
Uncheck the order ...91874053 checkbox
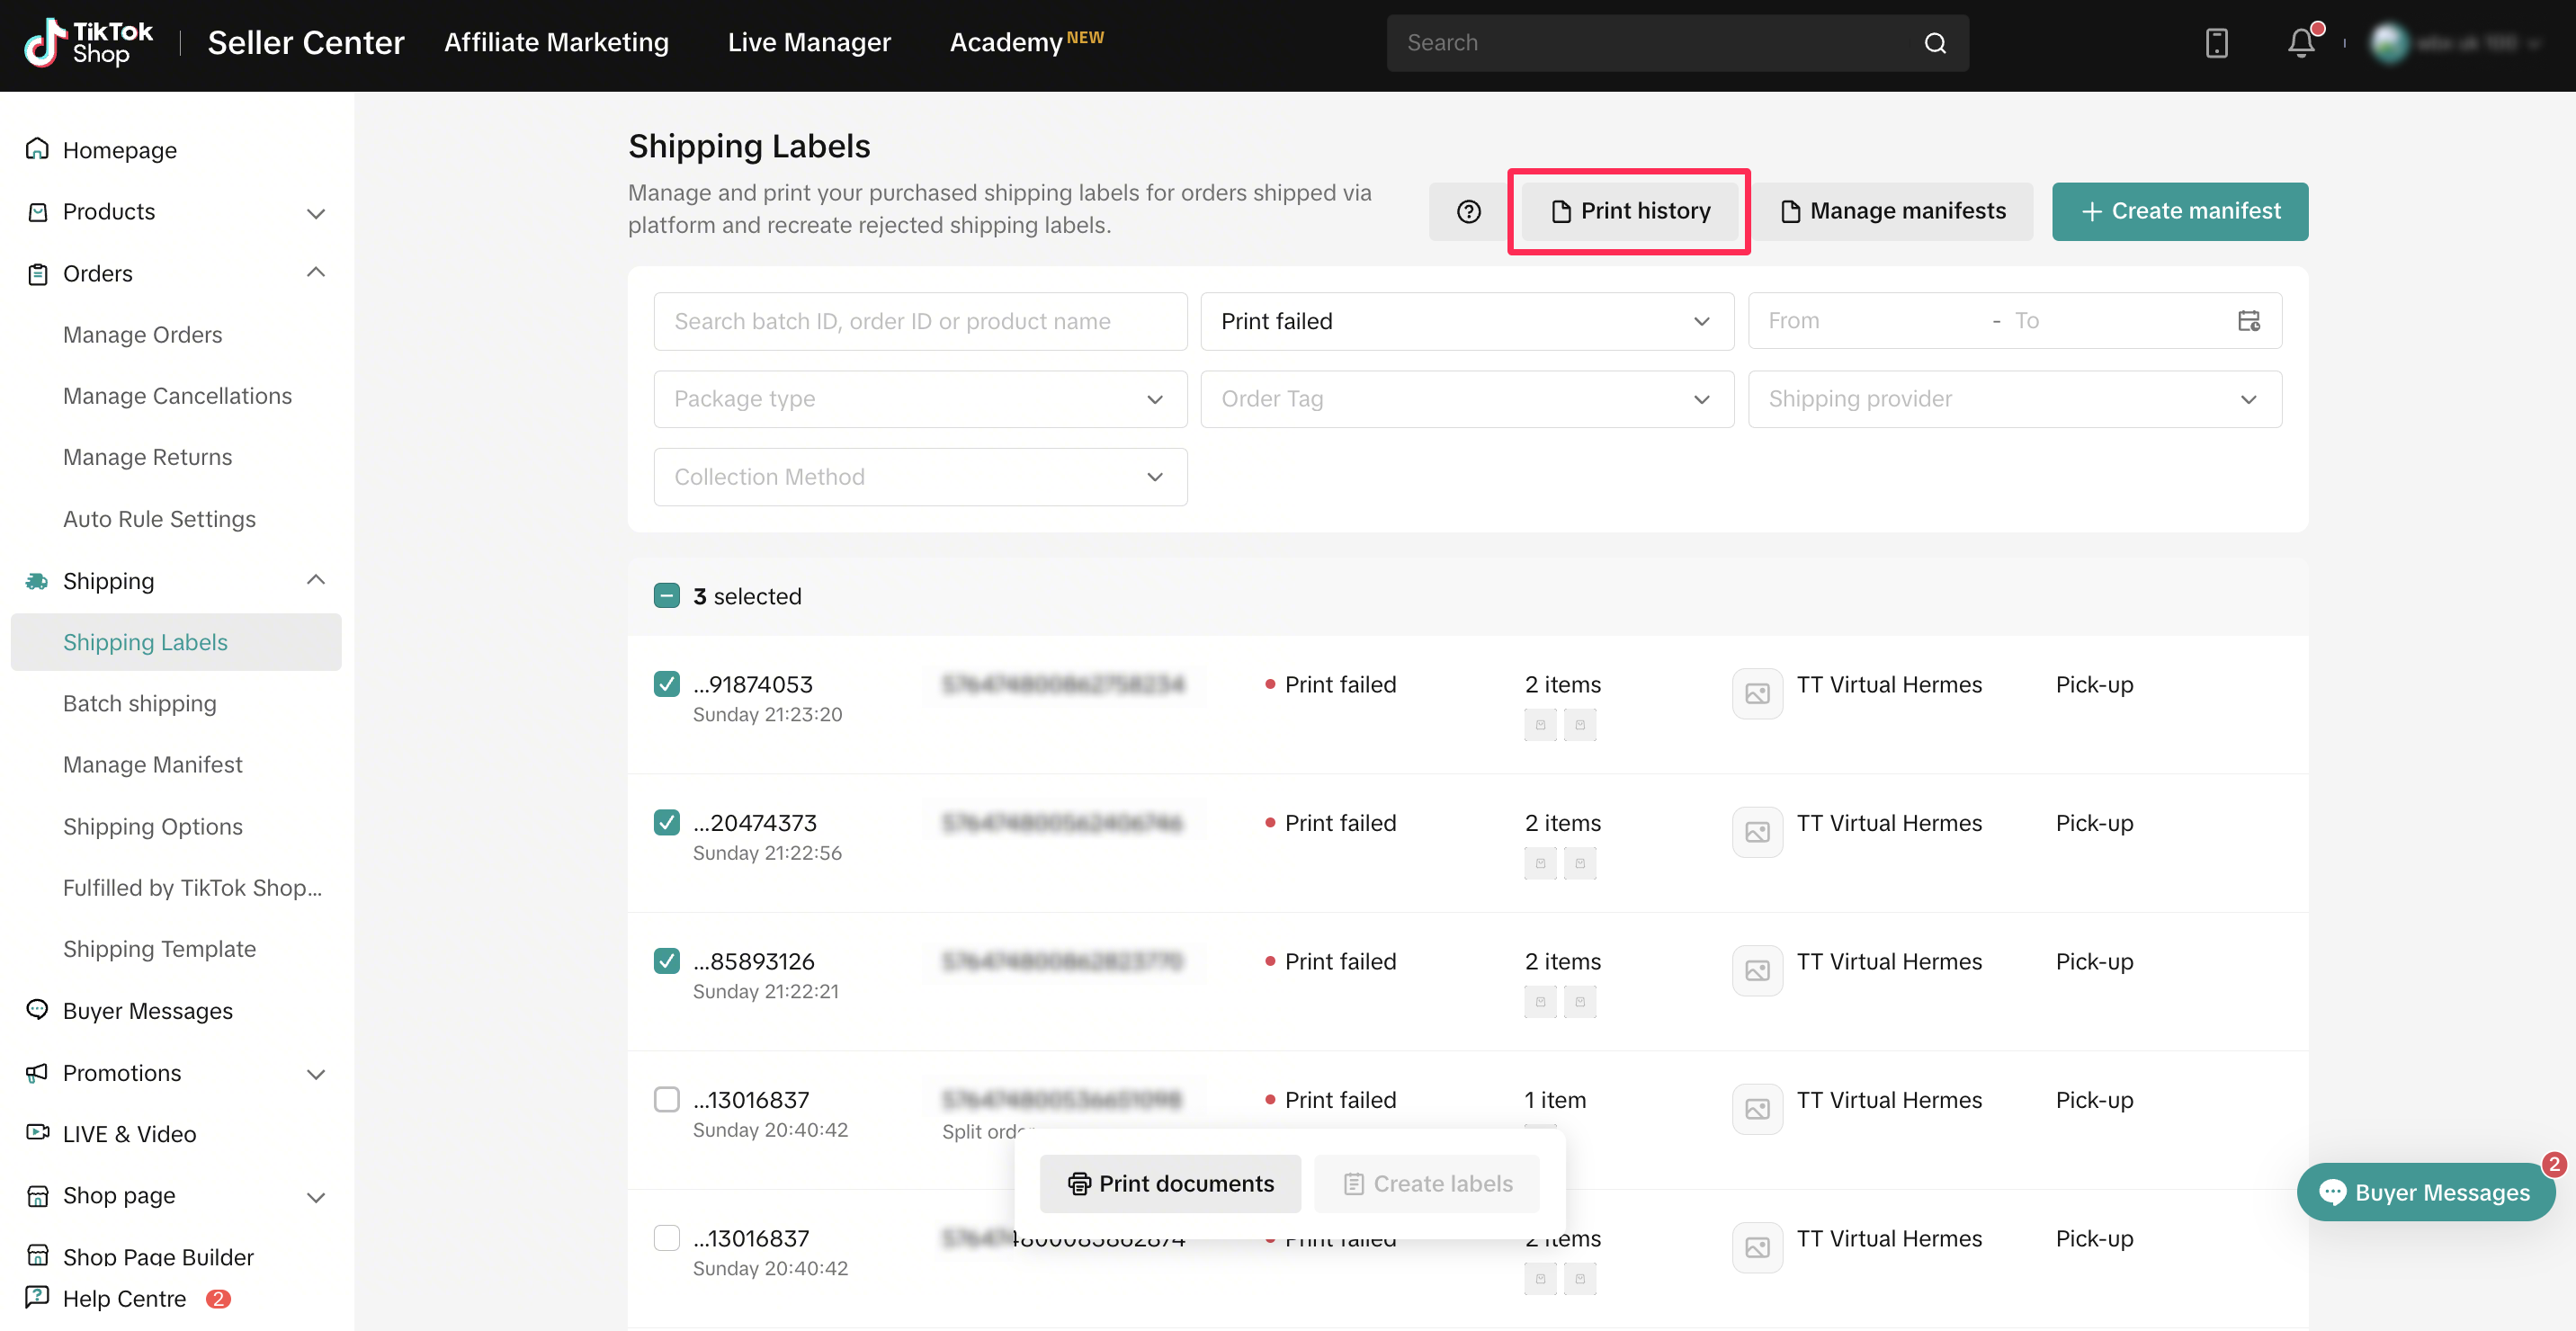666,684
